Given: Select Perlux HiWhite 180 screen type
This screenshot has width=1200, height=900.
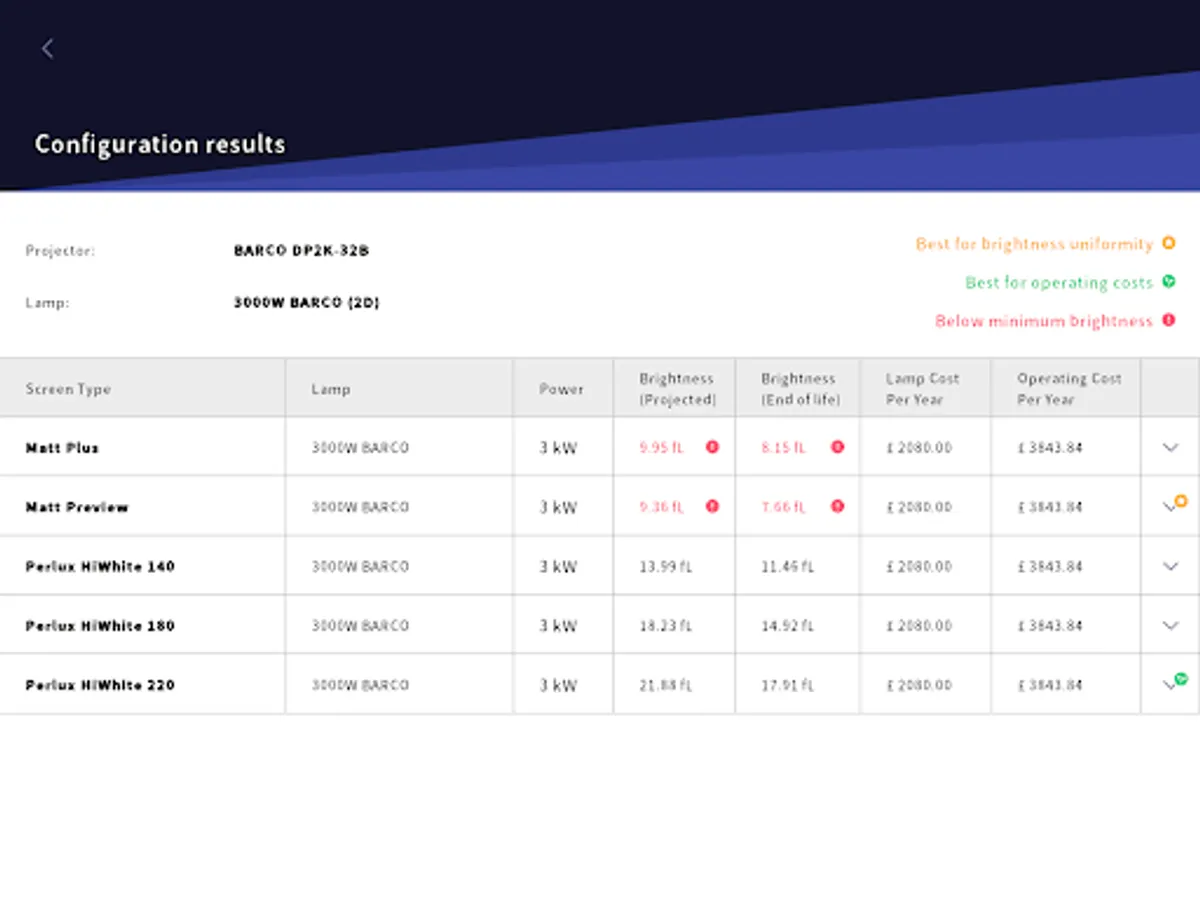Looking at the screenshot, I should (100, 626).
